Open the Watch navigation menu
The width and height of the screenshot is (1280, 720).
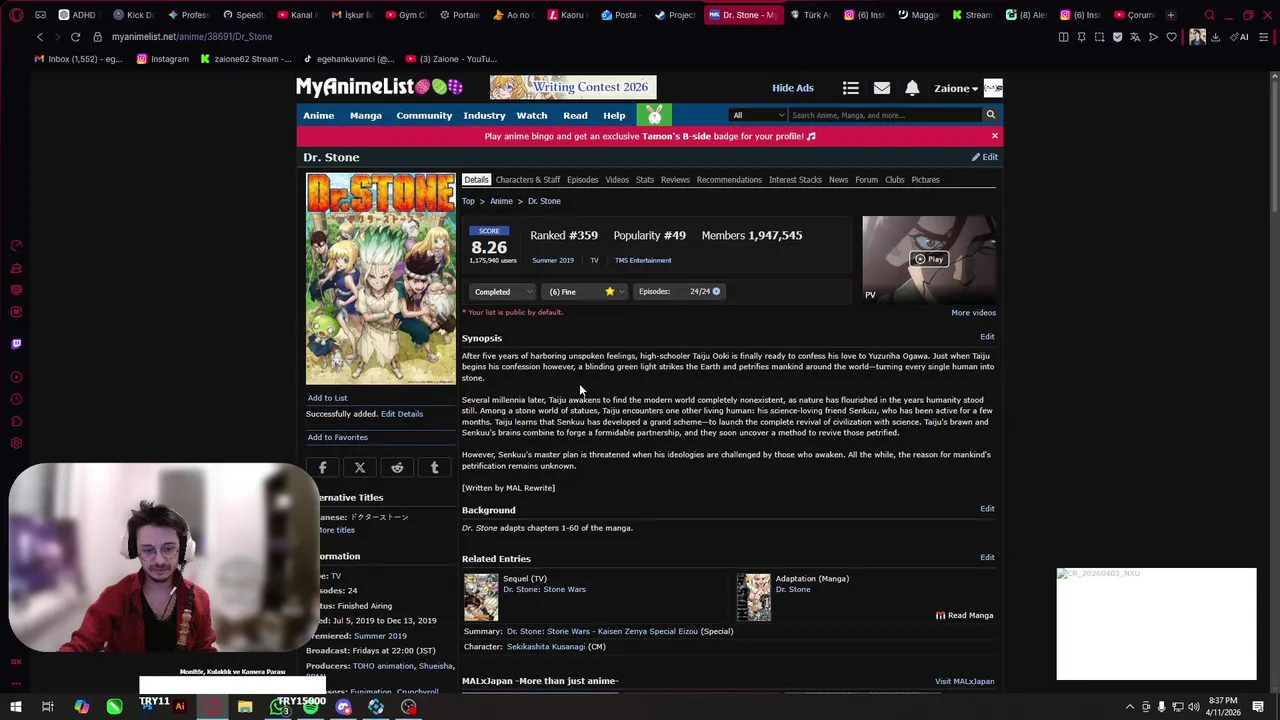point(532,115)
